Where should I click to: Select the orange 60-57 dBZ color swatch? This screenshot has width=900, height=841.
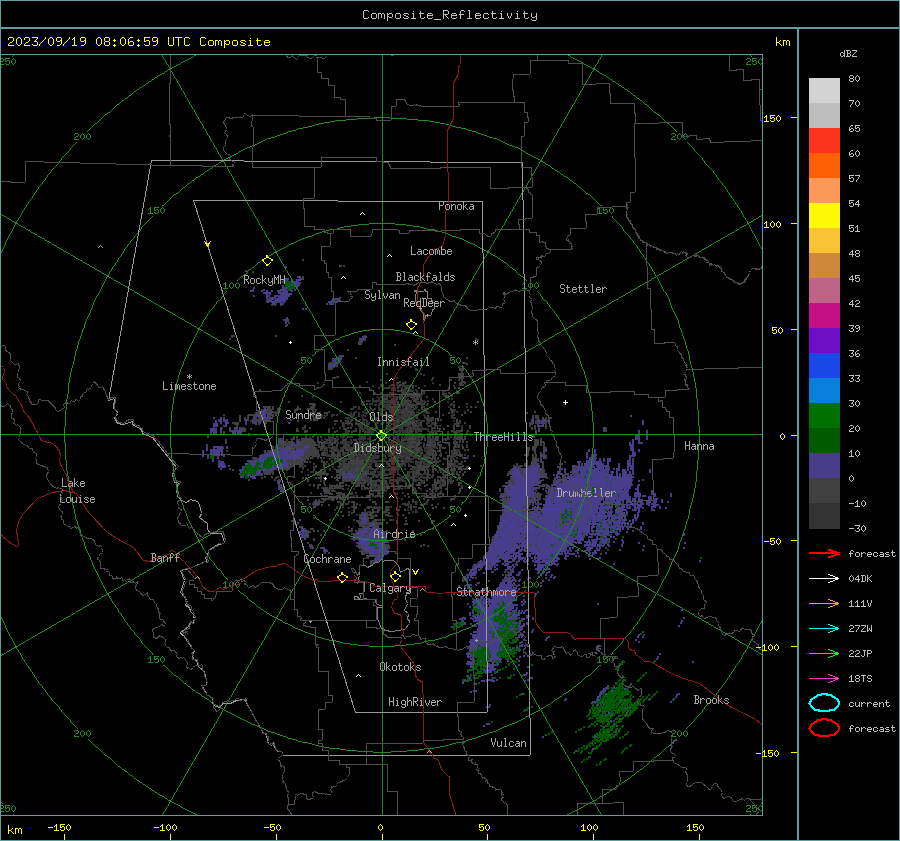tap(824, 166)
